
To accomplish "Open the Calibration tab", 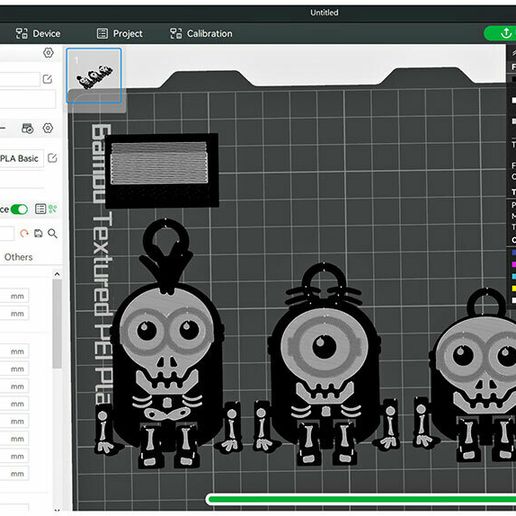I will [201, 34].
